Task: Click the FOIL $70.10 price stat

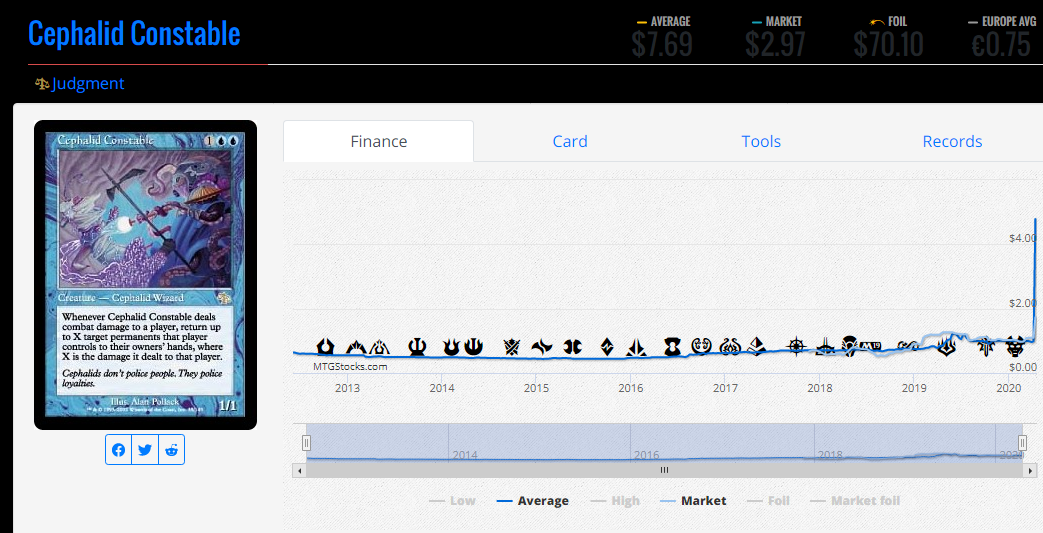Action: [x=889, y=37]
